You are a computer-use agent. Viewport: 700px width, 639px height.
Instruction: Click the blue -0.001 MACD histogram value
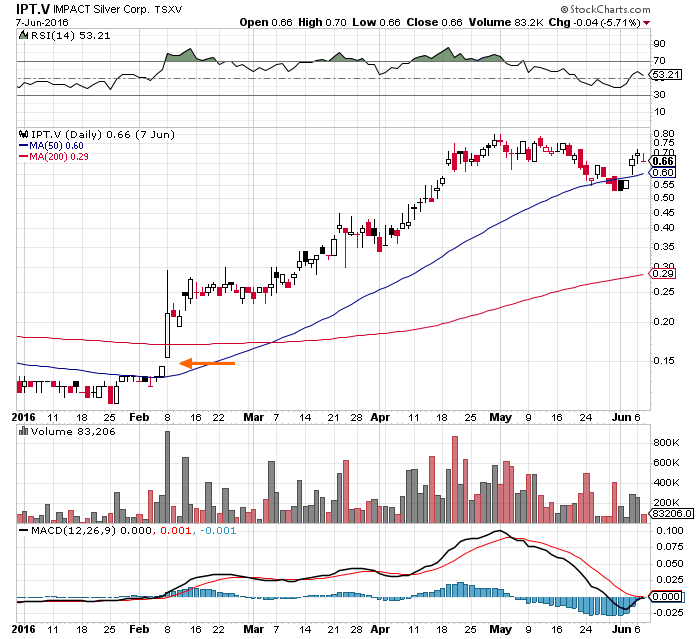pos(218,531)
